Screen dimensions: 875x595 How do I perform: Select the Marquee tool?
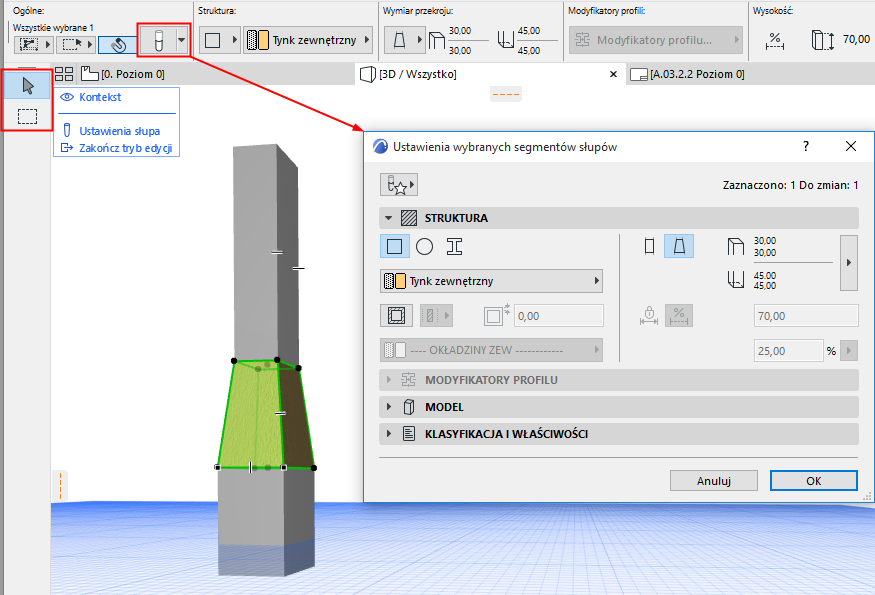click(x=27, y=116)
